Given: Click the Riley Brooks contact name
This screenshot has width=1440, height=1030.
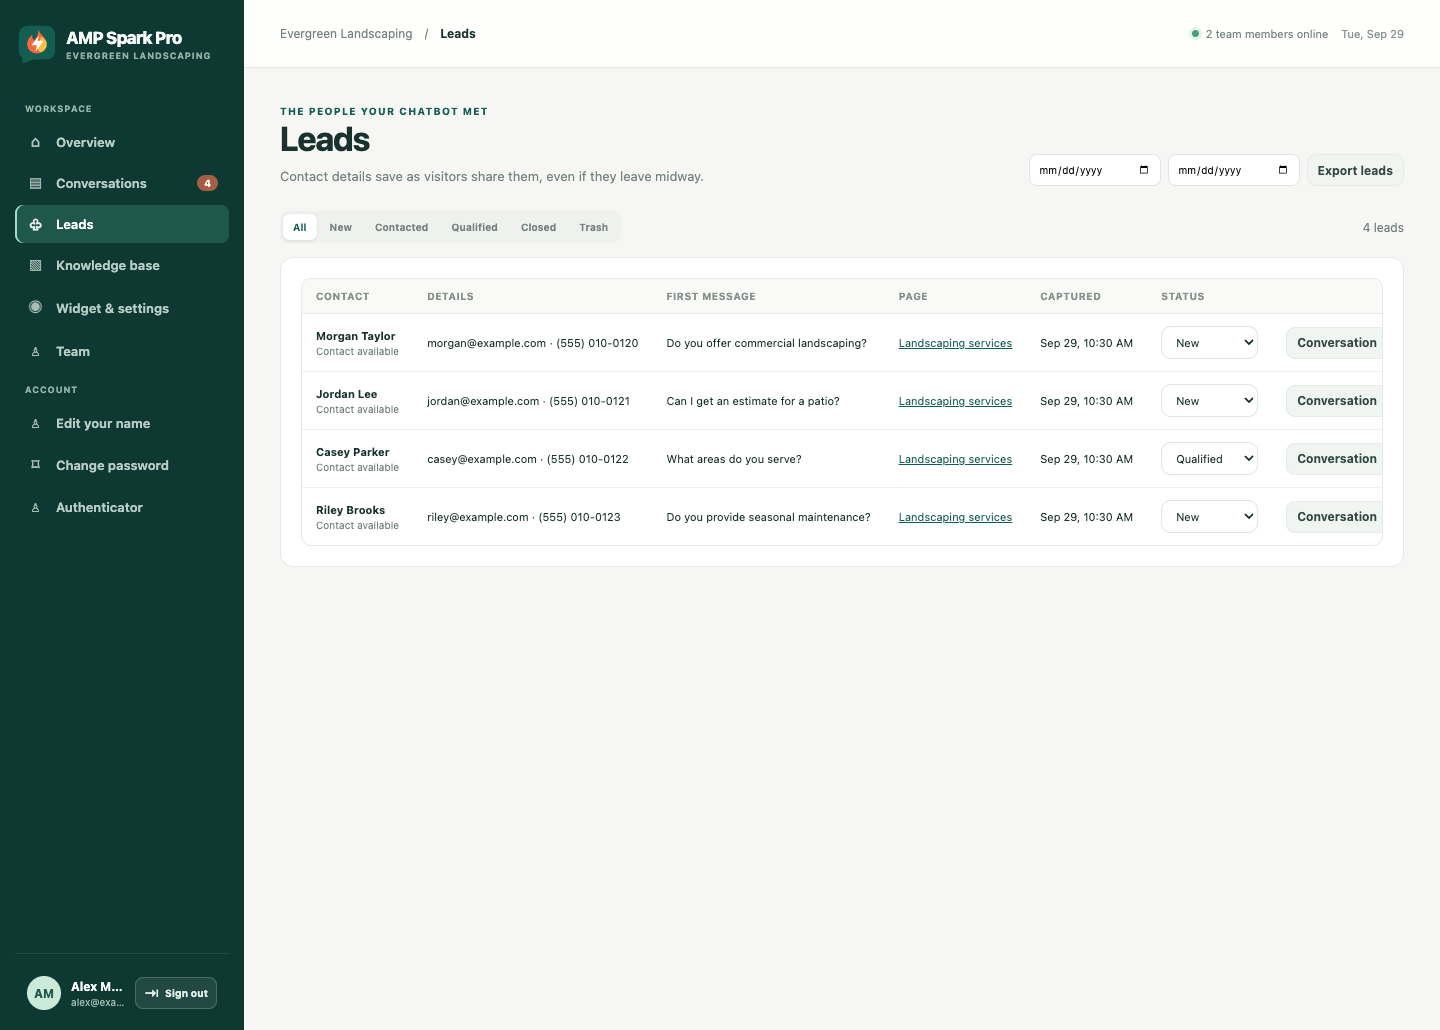Looking at the screenshot, I should (x=351, y=510).
